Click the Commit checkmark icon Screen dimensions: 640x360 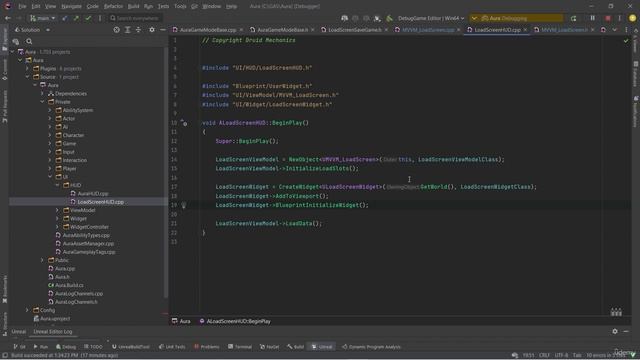[88, 18]
